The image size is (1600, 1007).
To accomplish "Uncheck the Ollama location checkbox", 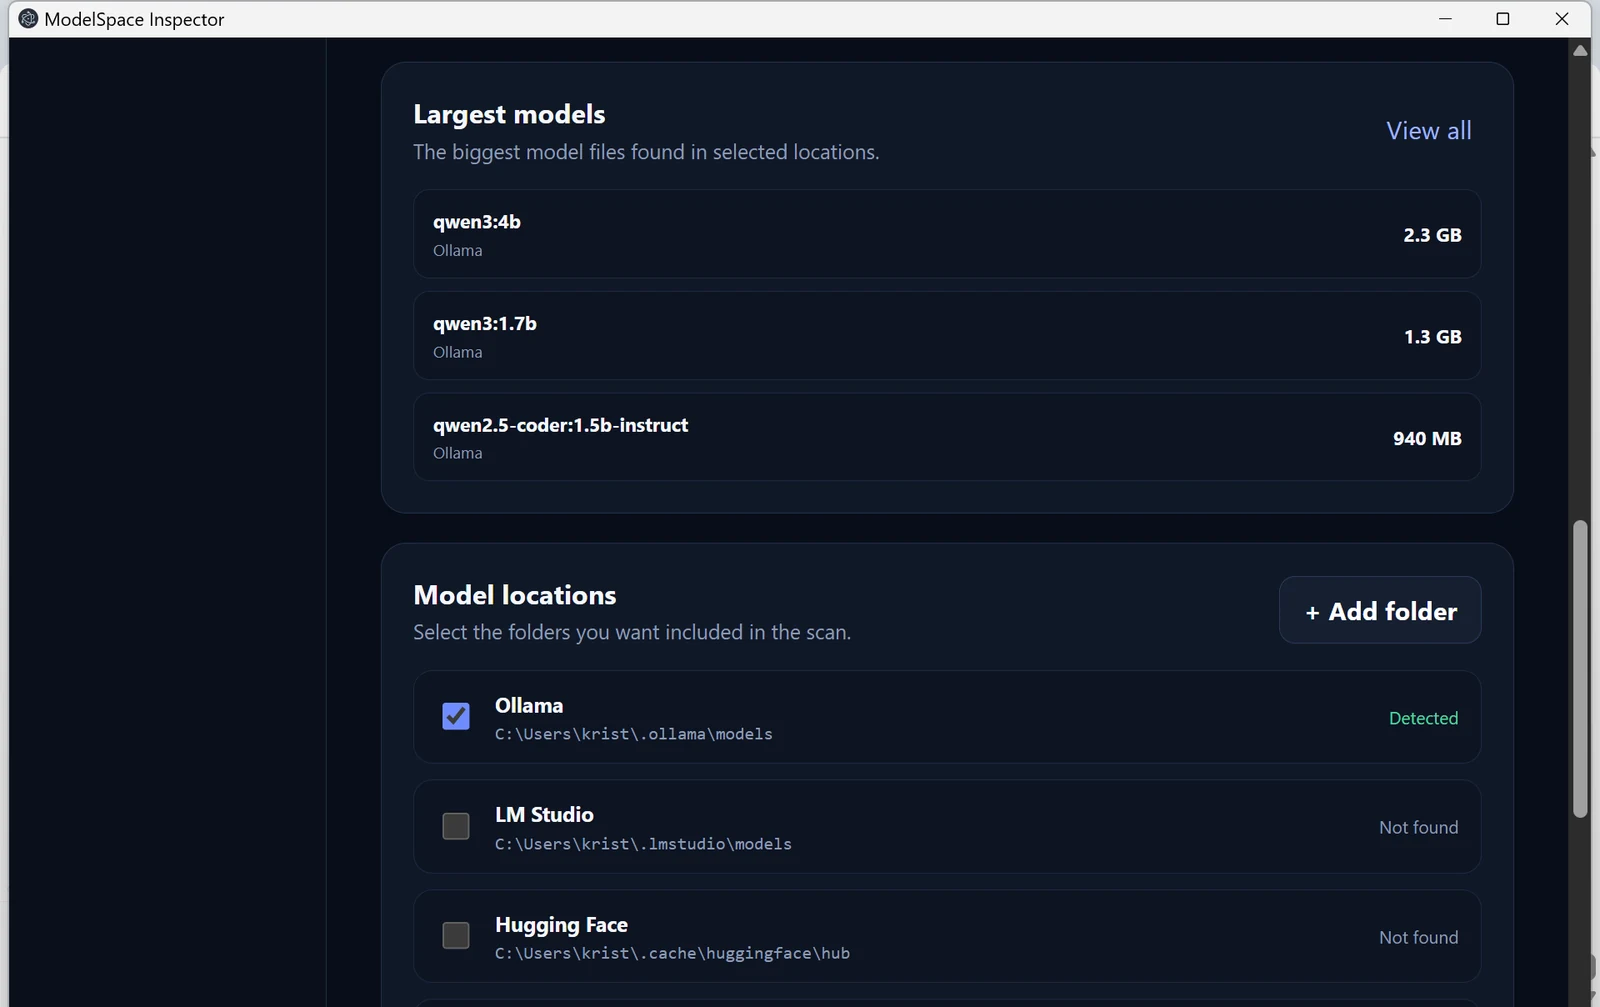I will (456, 716).
